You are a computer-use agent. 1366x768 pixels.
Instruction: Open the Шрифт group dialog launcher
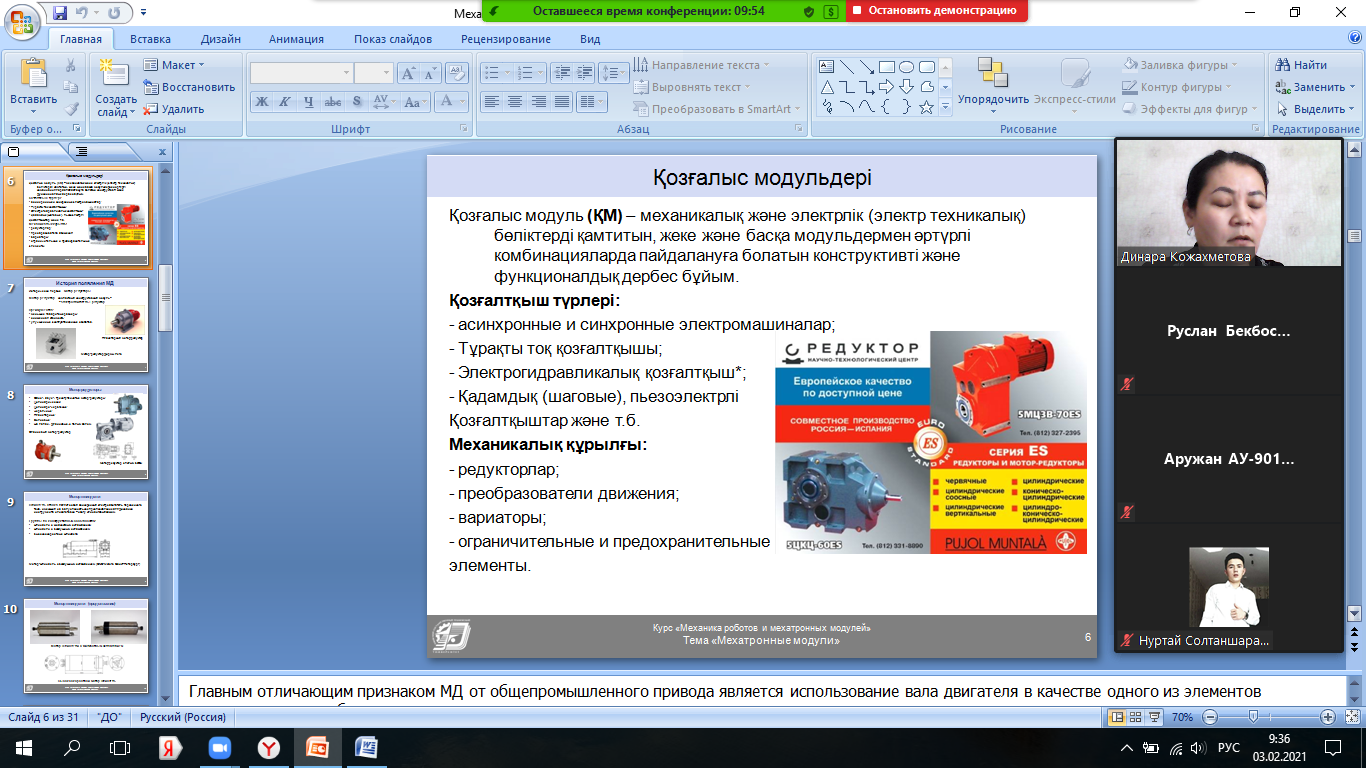(x=464, y=129)
